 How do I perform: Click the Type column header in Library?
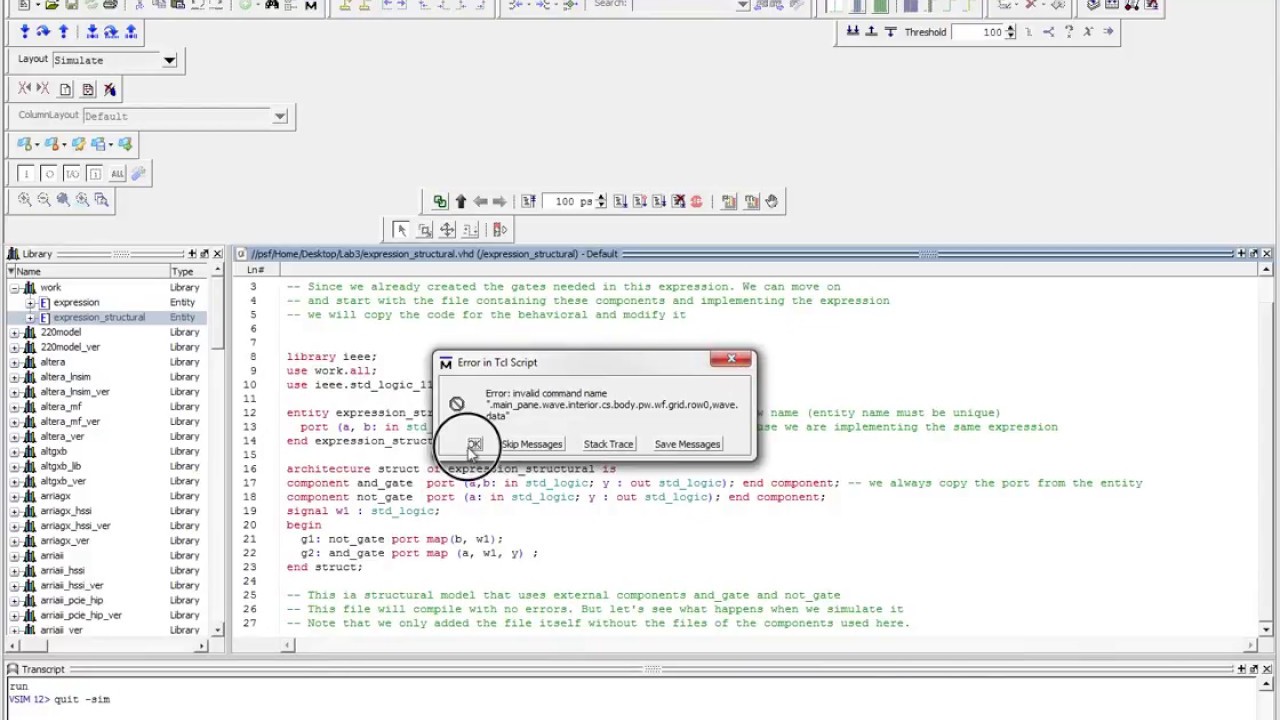[190, 272]
